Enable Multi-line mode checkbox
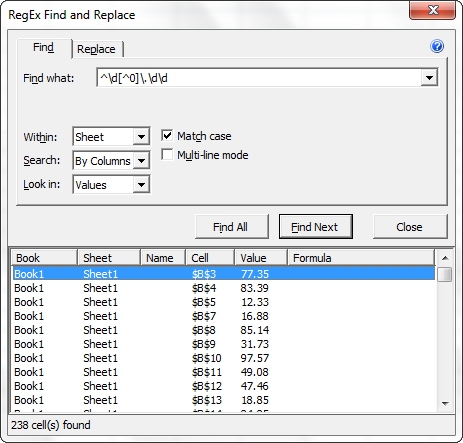463x443 pixels. point(167,155)
